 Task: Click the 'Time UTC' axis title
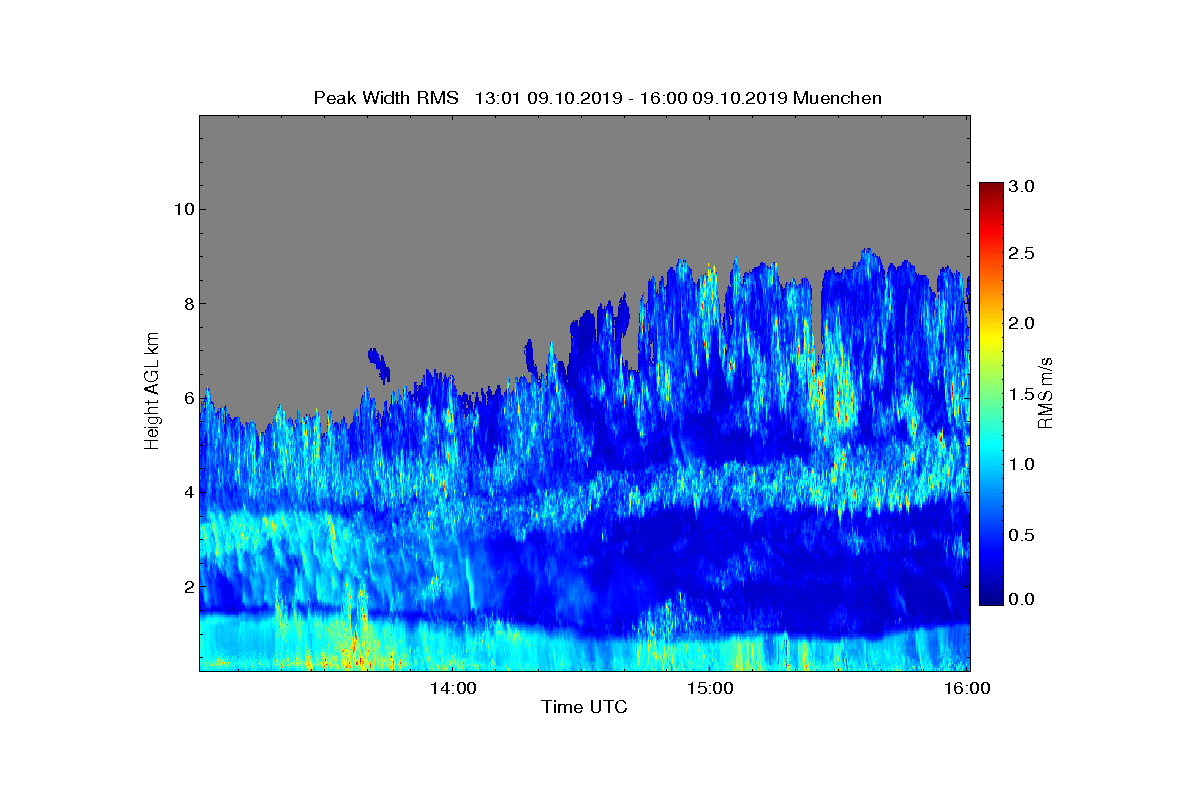click(585, 708)
